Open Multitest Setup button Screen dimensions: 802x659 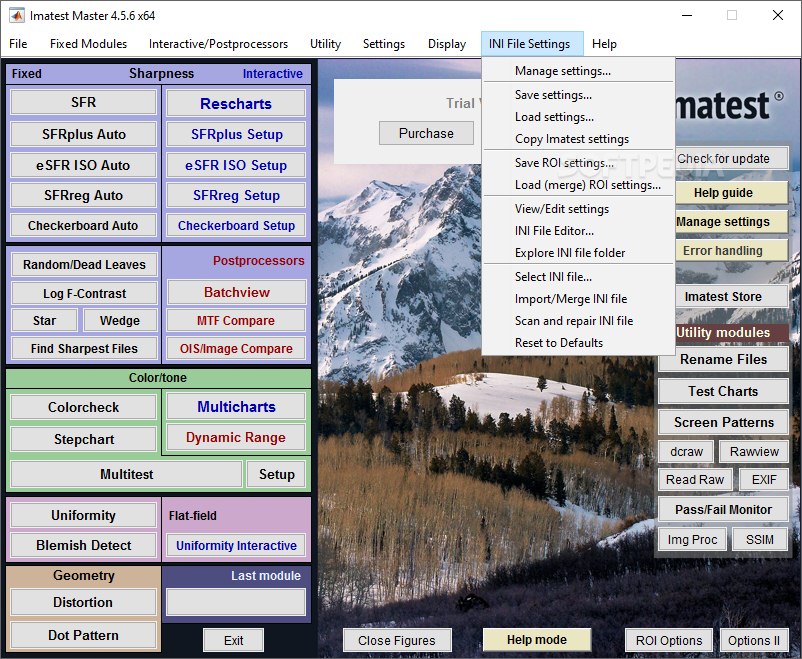tap(276, 474)
